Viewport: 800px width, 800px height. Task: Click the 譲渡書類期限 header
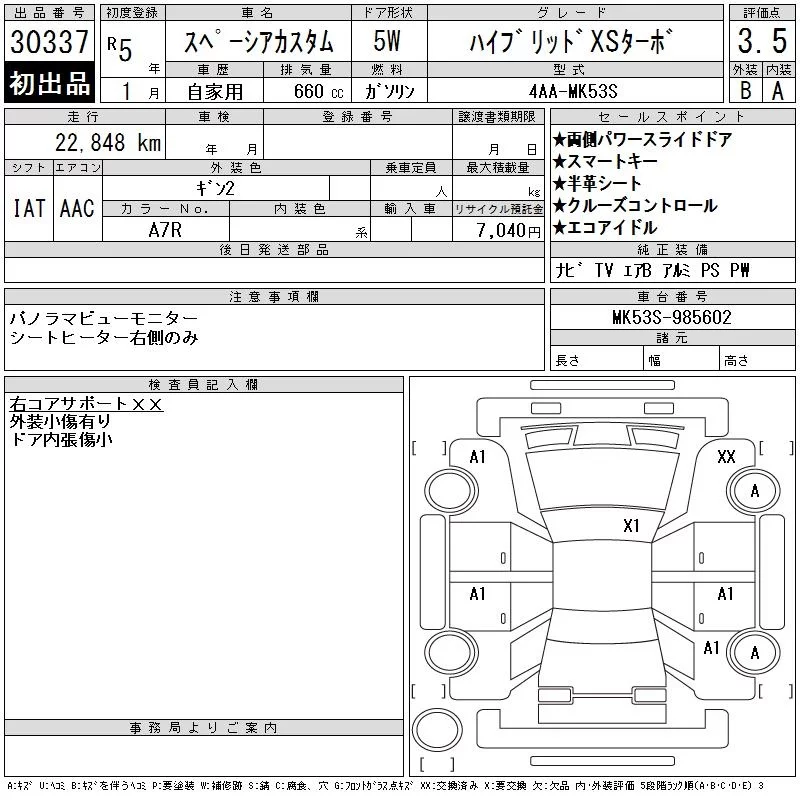497,117
